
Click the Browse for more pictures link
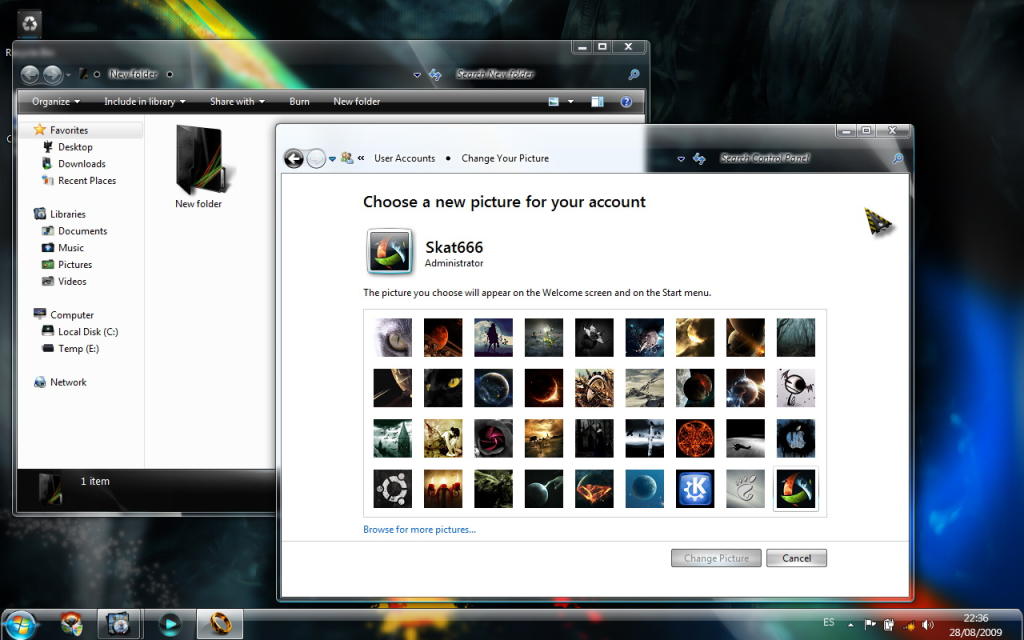click(x=419, y=530)
